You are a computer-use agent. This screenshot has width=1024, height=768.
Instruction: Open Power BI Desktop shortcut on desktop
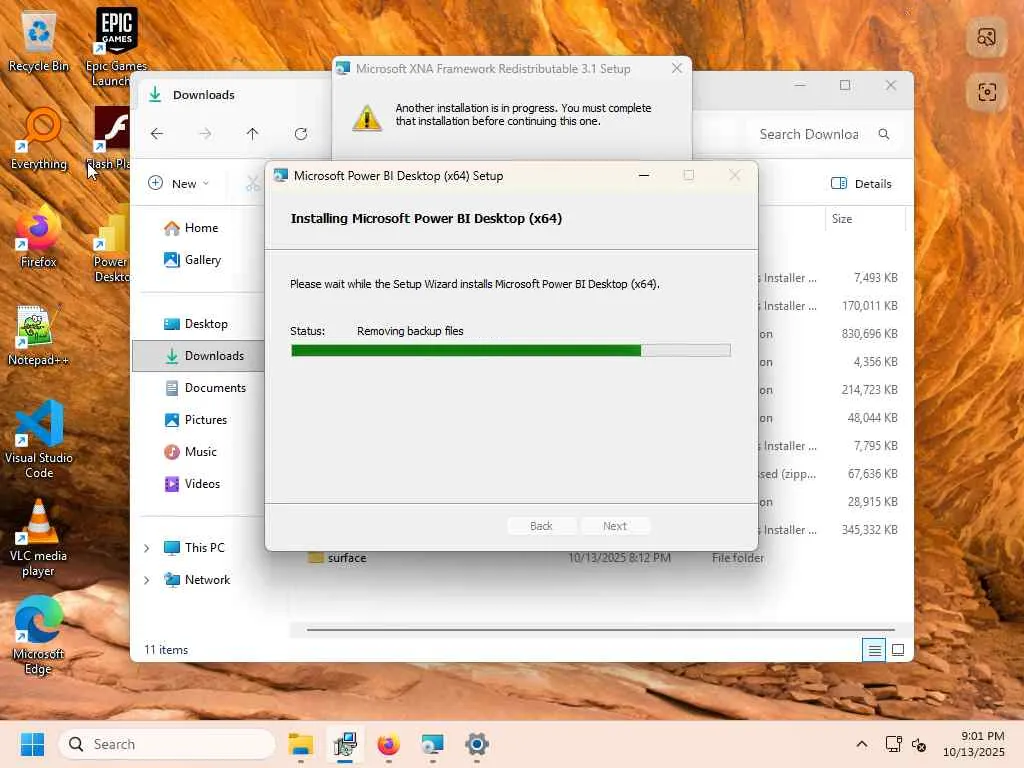[112, 243]
